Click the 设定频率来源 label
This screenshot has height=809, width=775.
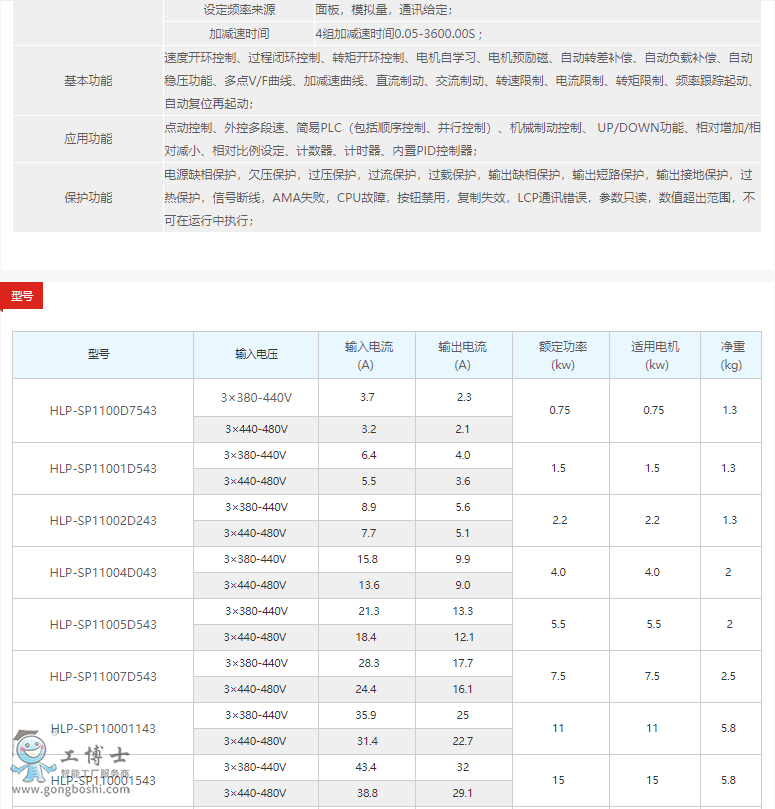click(x=239, y=10)
